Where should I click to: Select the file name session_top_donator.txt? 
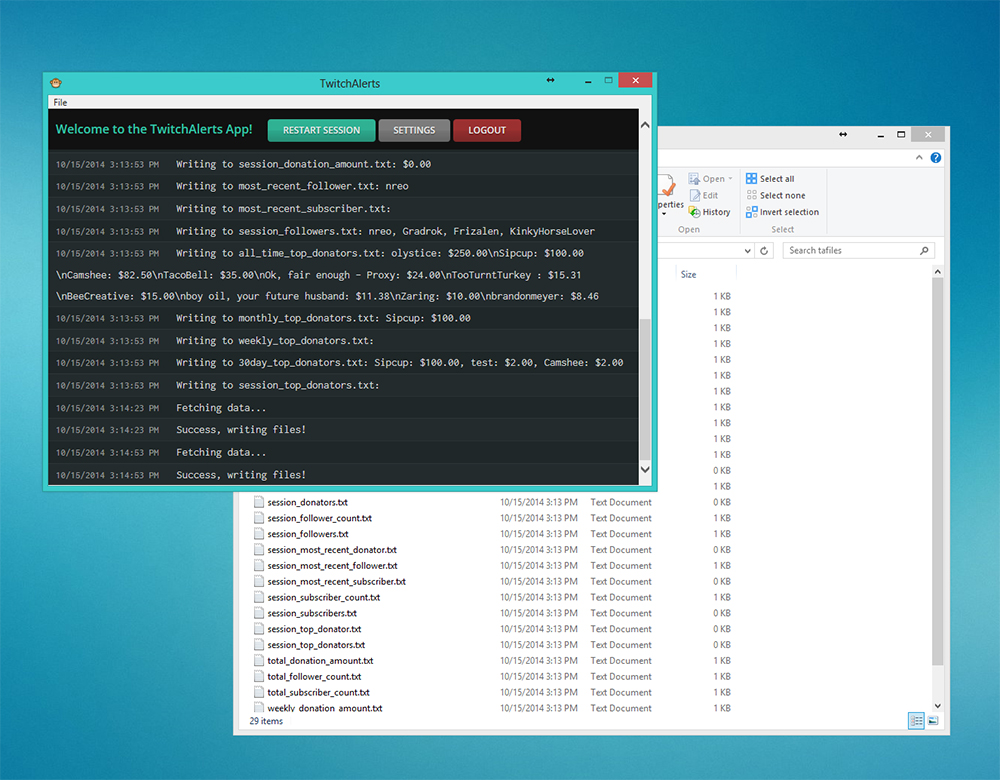click(x=314, y=629)
